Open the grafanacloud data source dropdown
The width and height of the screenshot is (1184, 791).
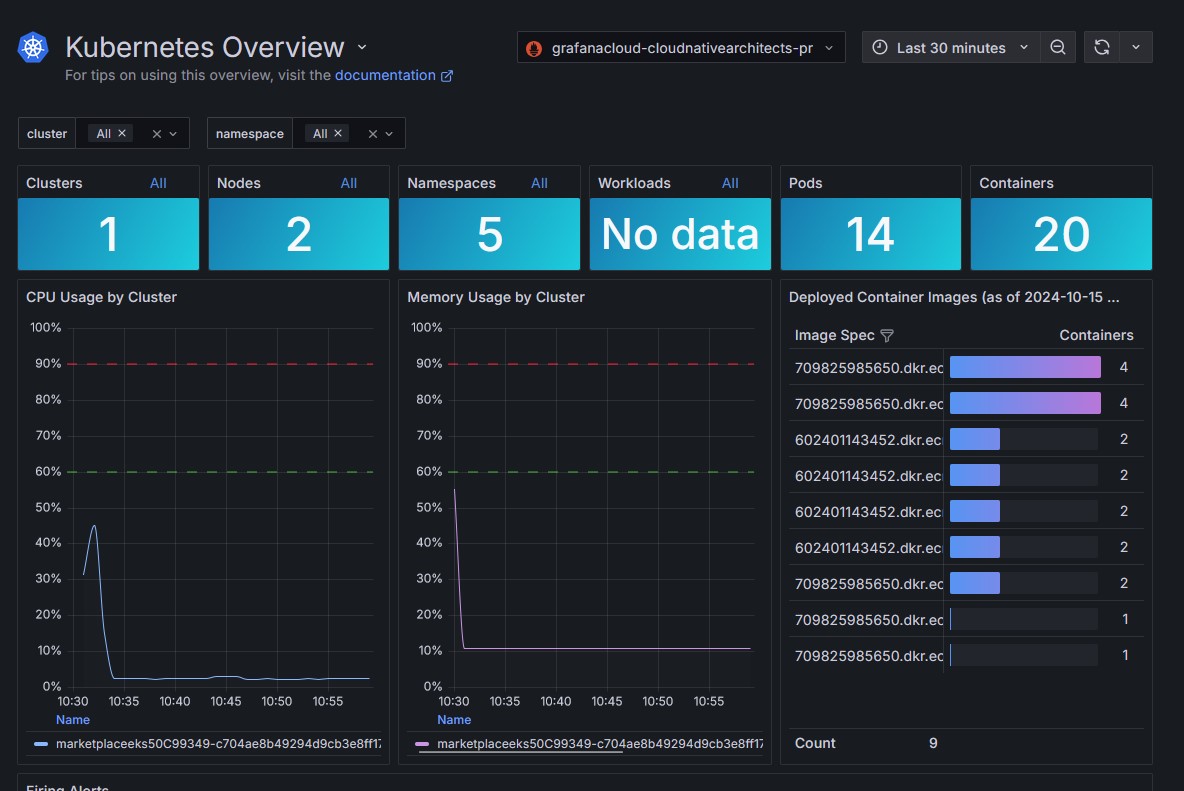(681, 48)
